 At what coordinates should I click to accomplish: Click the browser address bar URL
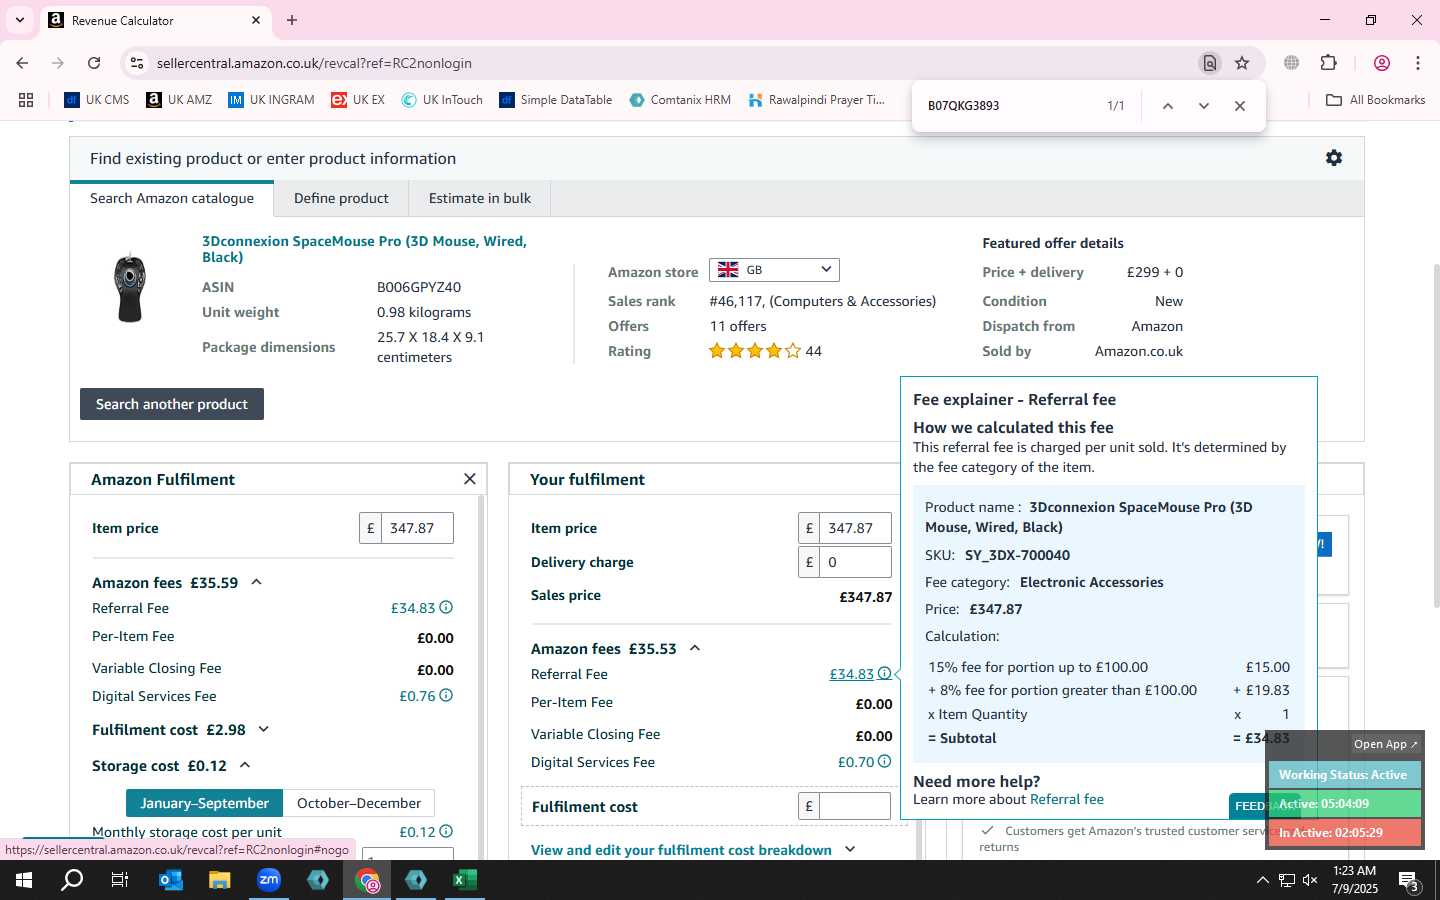[314, 63]
